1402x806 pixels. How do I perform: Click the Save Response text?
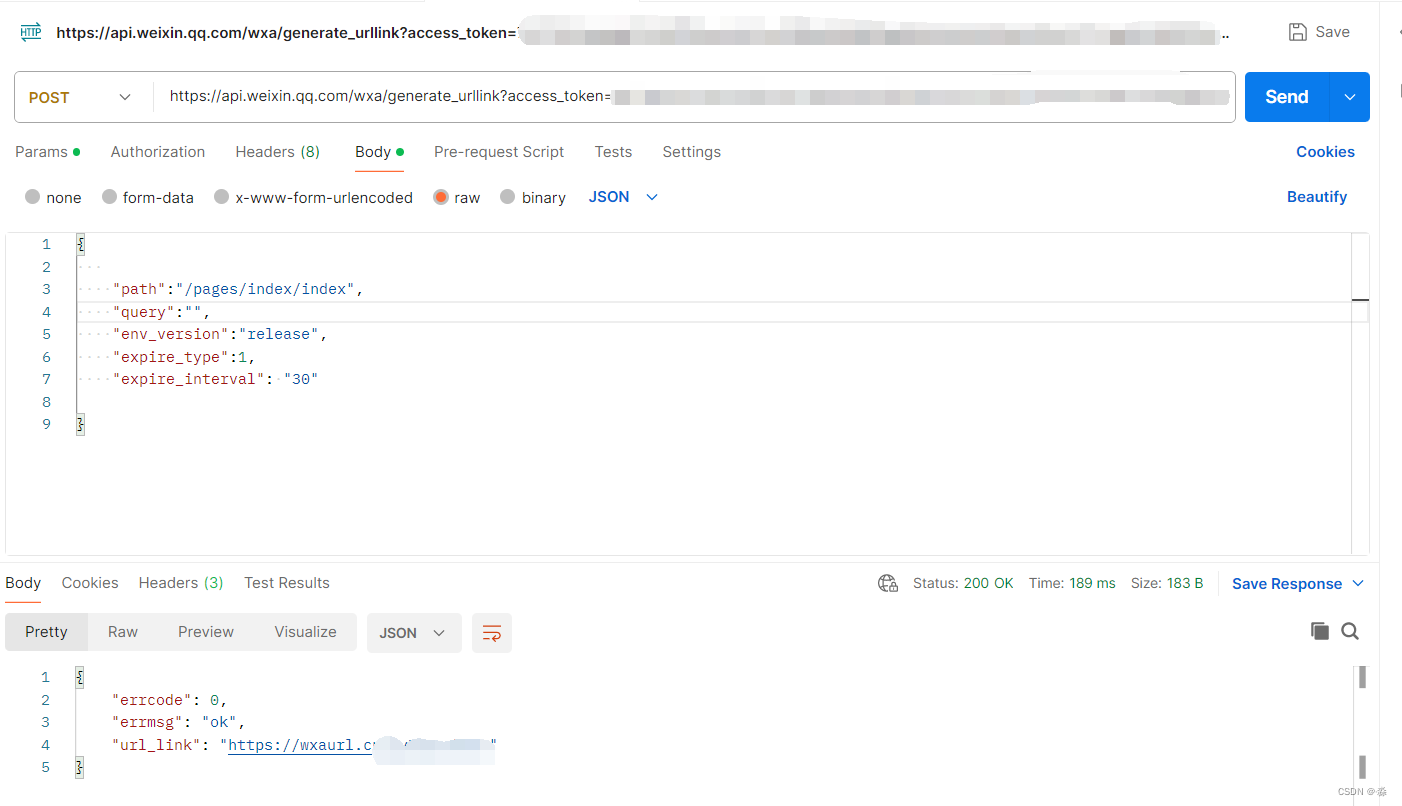pyautogui.click(x=1287, y=584)
